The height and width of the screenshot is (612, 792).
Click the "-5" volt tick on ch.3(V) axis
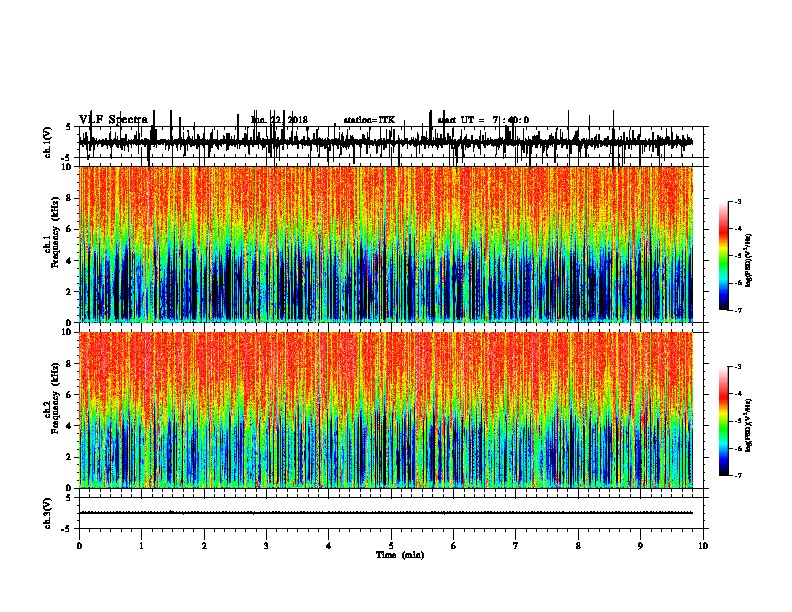pyautogui.click(x=67, y=529)
